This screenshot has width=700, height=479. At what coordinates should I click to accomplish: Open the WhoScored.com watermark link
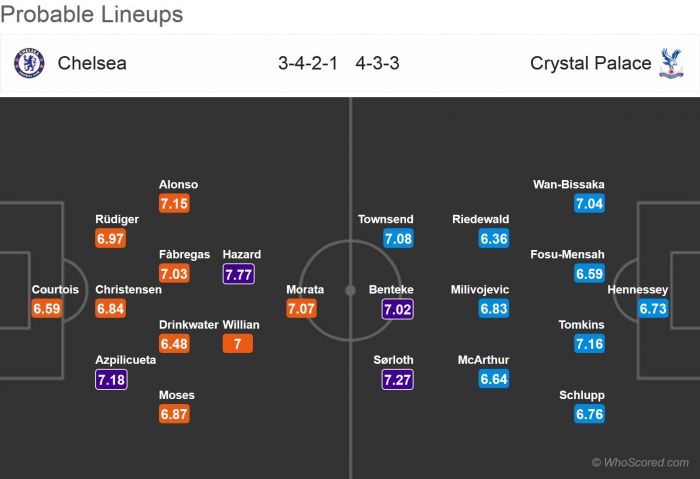[640, 462]
